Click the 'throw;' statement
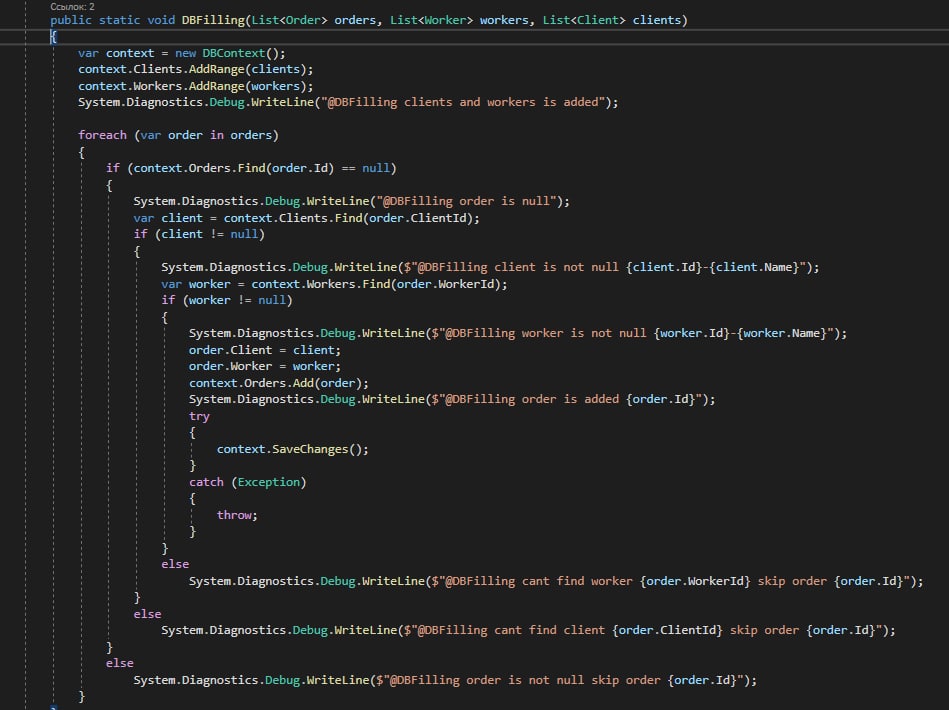 [237, 515]
